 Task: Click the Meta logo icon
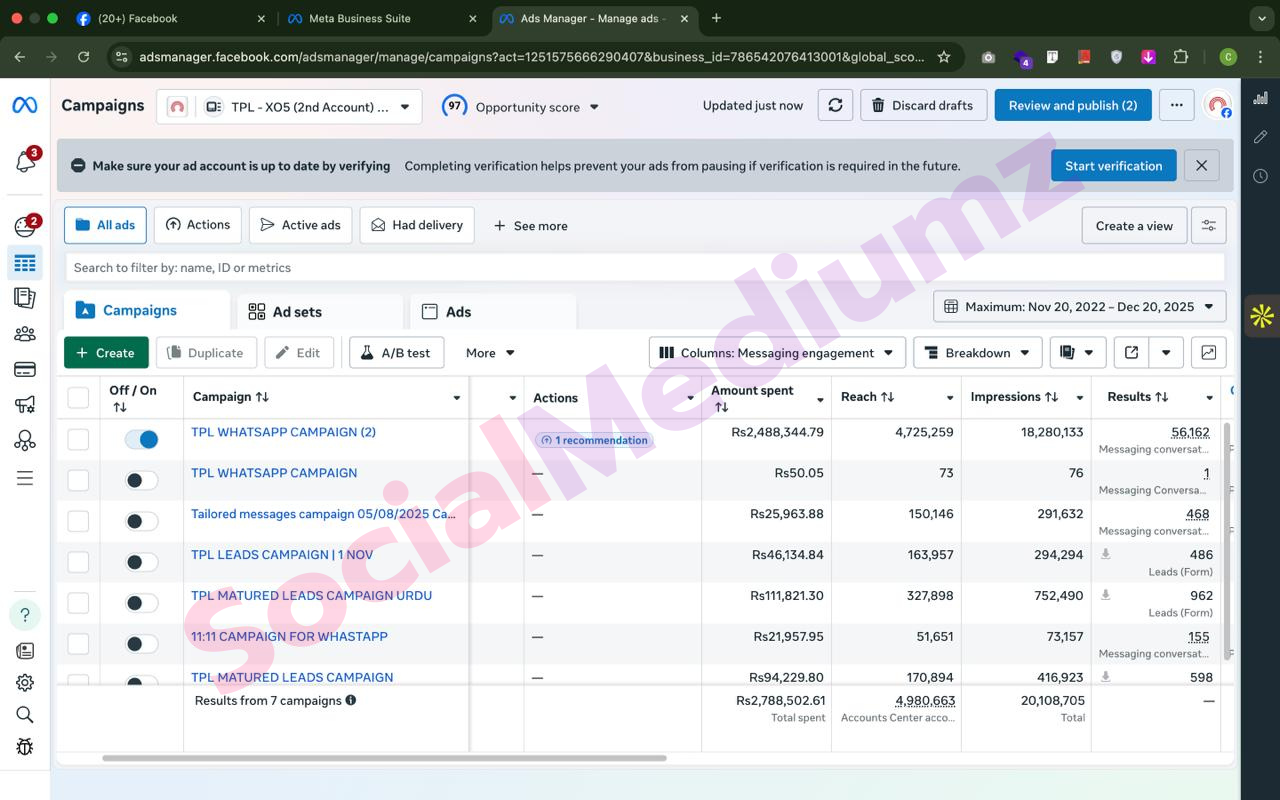pyautogui.click(x=25, y=105)
